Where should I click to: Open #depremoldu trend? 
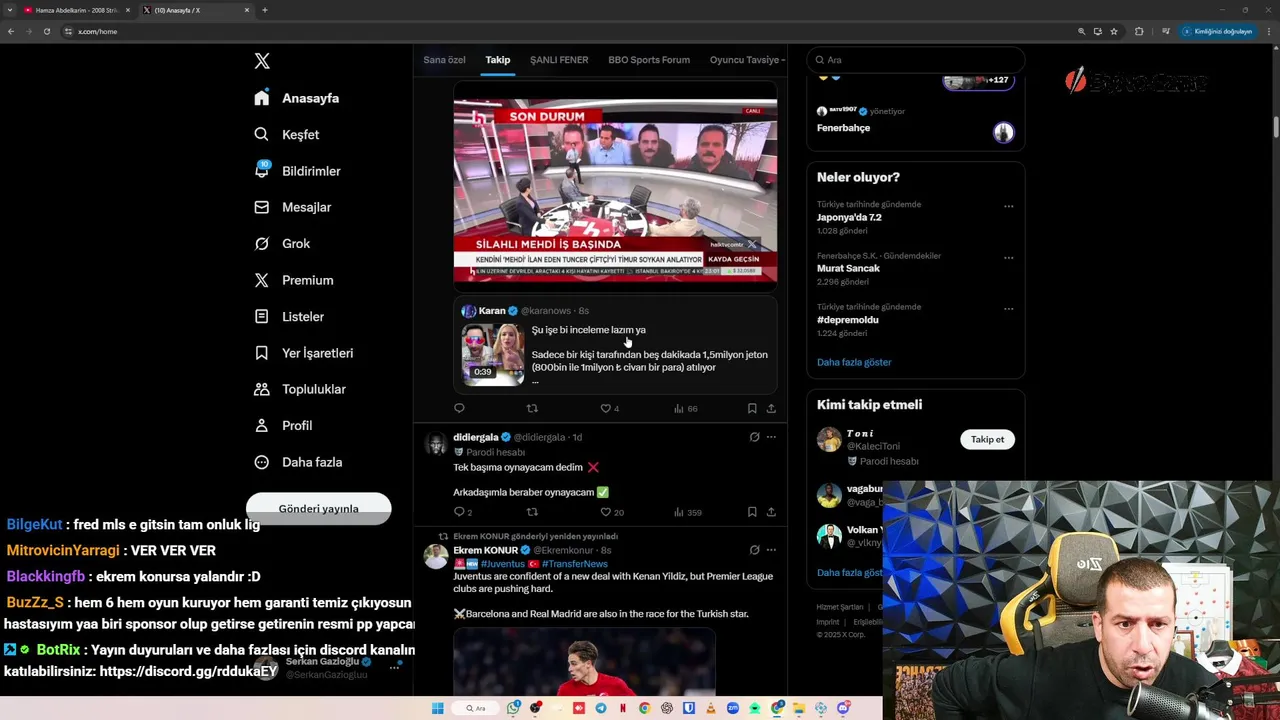click(847, 320)
